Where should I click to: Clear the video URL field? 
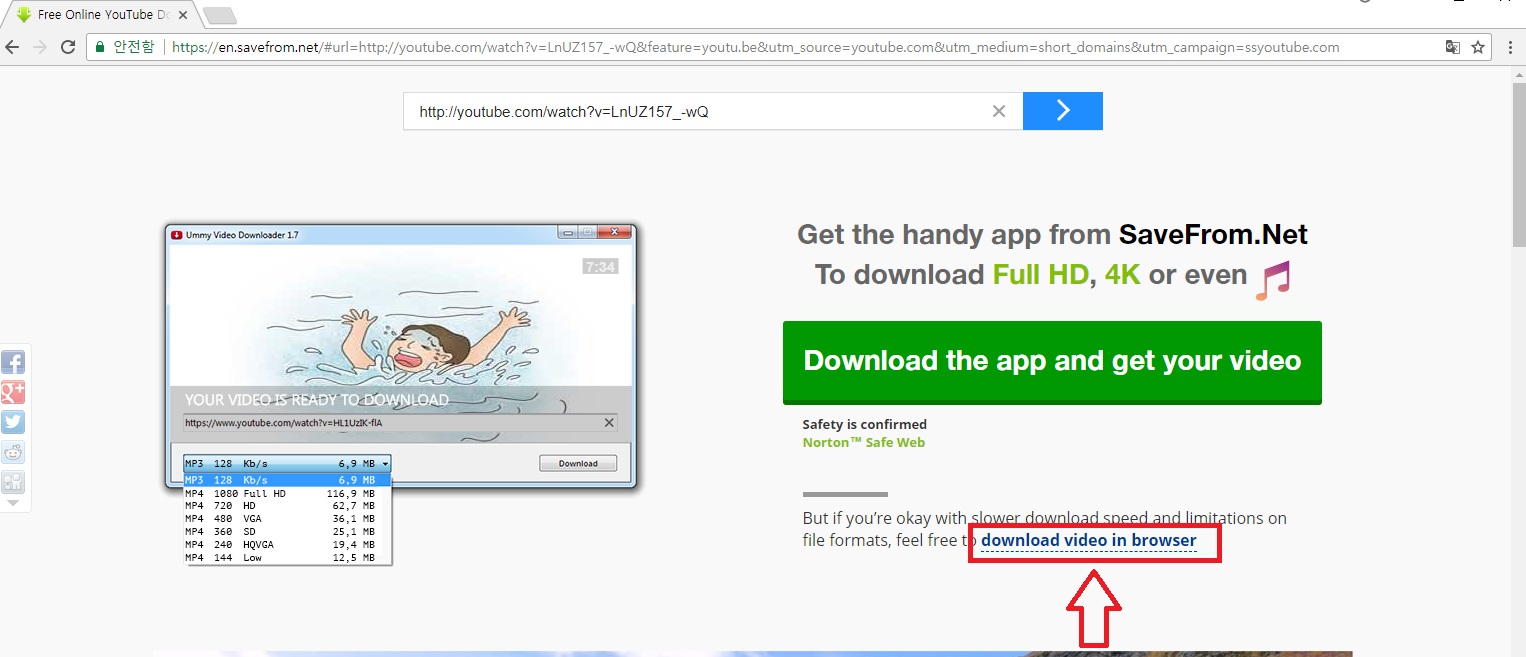[x=998, y=111]
